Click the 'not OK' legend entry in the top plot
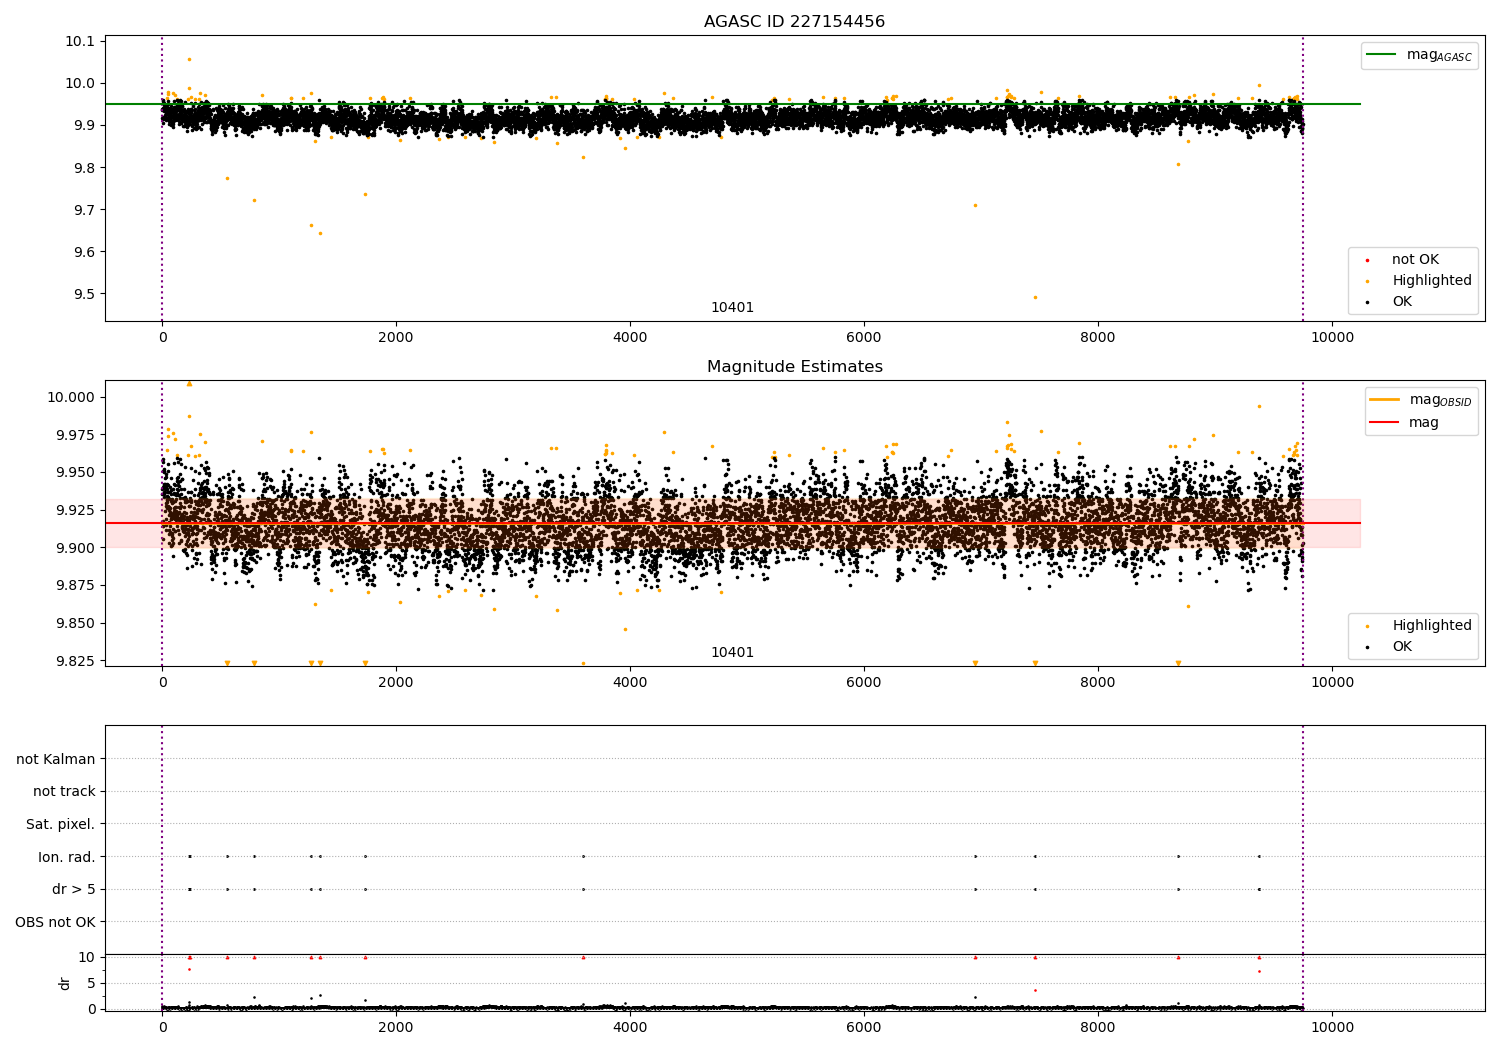The image size is (1500, 1050). point(1415,260)
